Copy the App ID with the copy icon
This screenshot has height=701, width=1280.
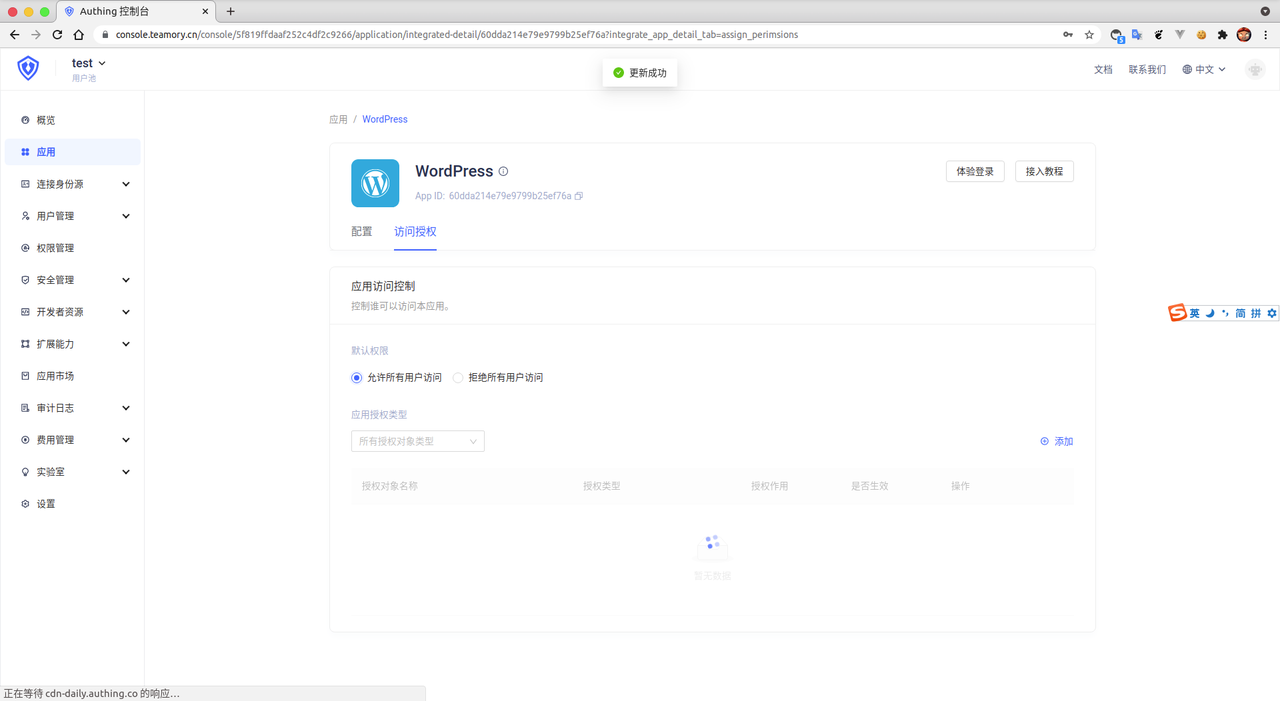(579, 196)
